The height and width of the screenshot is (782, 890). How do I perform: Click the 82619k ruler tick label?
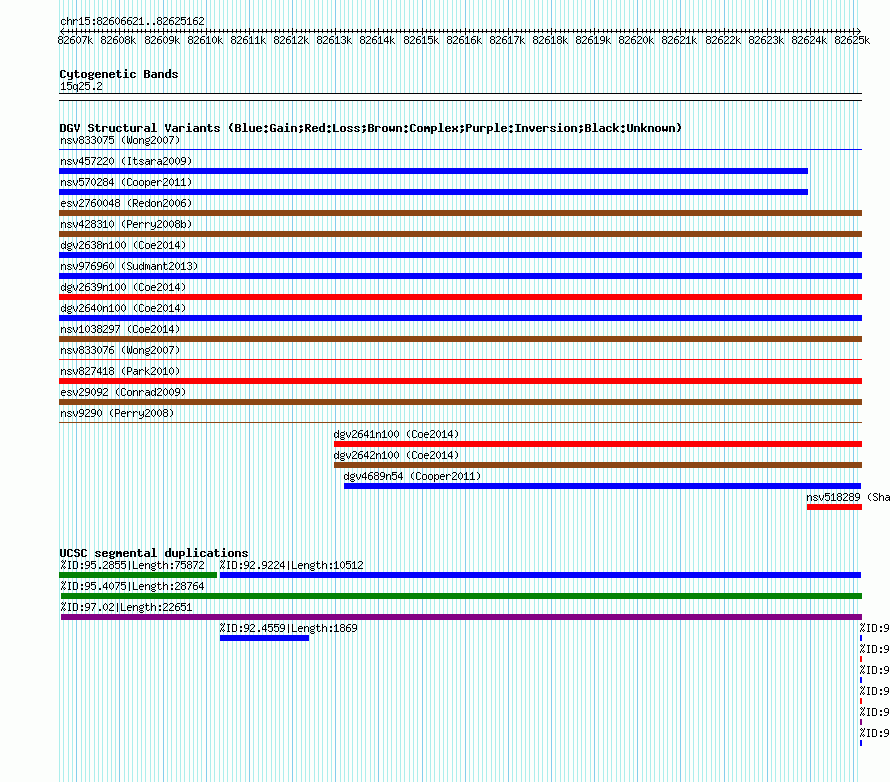click(593, 40)
